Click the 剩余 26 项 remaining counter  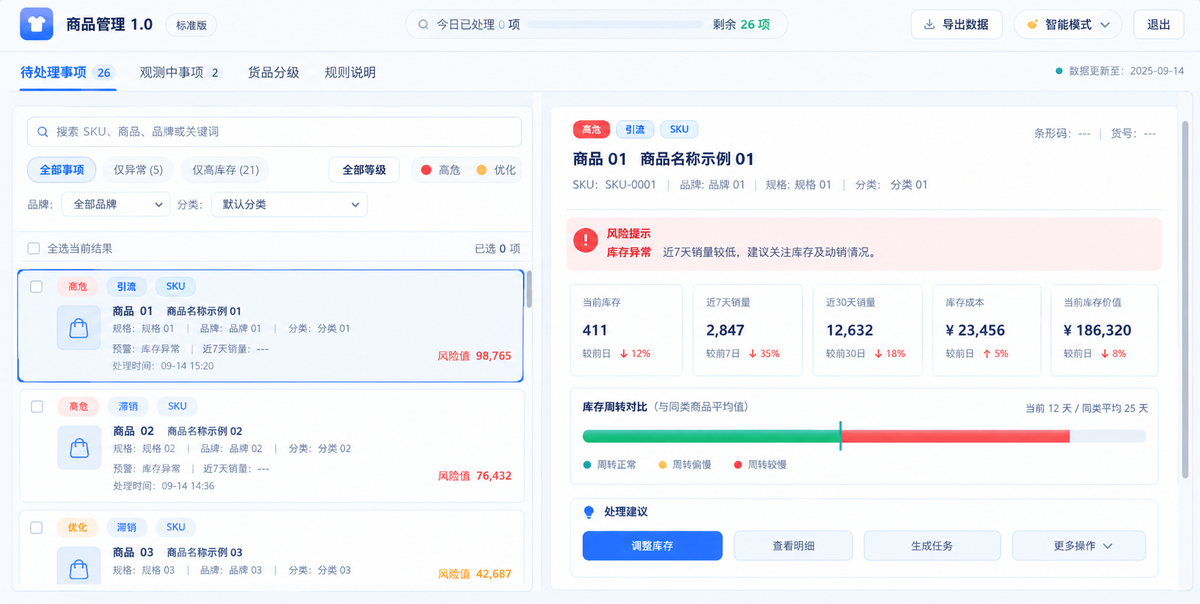tap(741, 25)
